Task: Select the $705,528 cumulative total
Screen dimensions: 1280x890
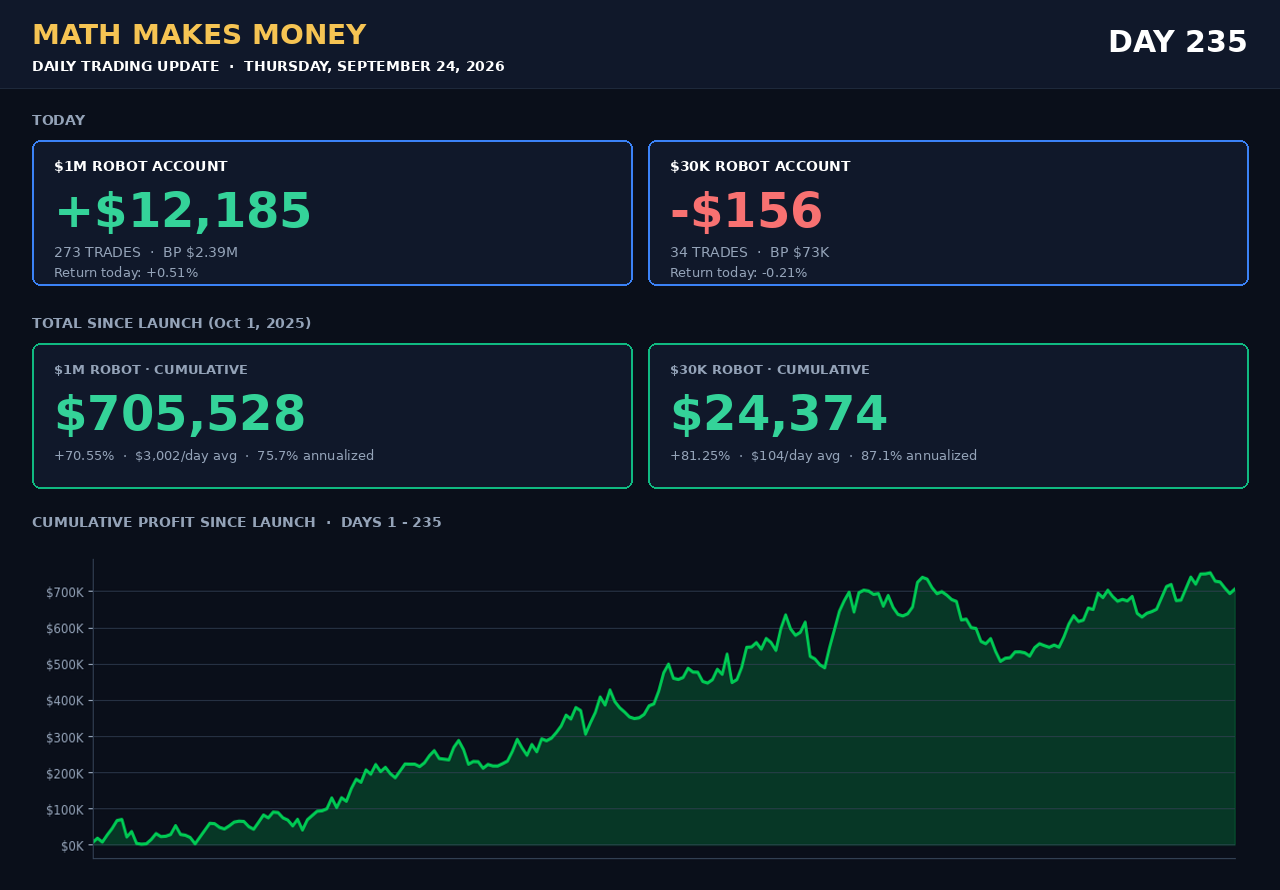Action: pos(180,415)
